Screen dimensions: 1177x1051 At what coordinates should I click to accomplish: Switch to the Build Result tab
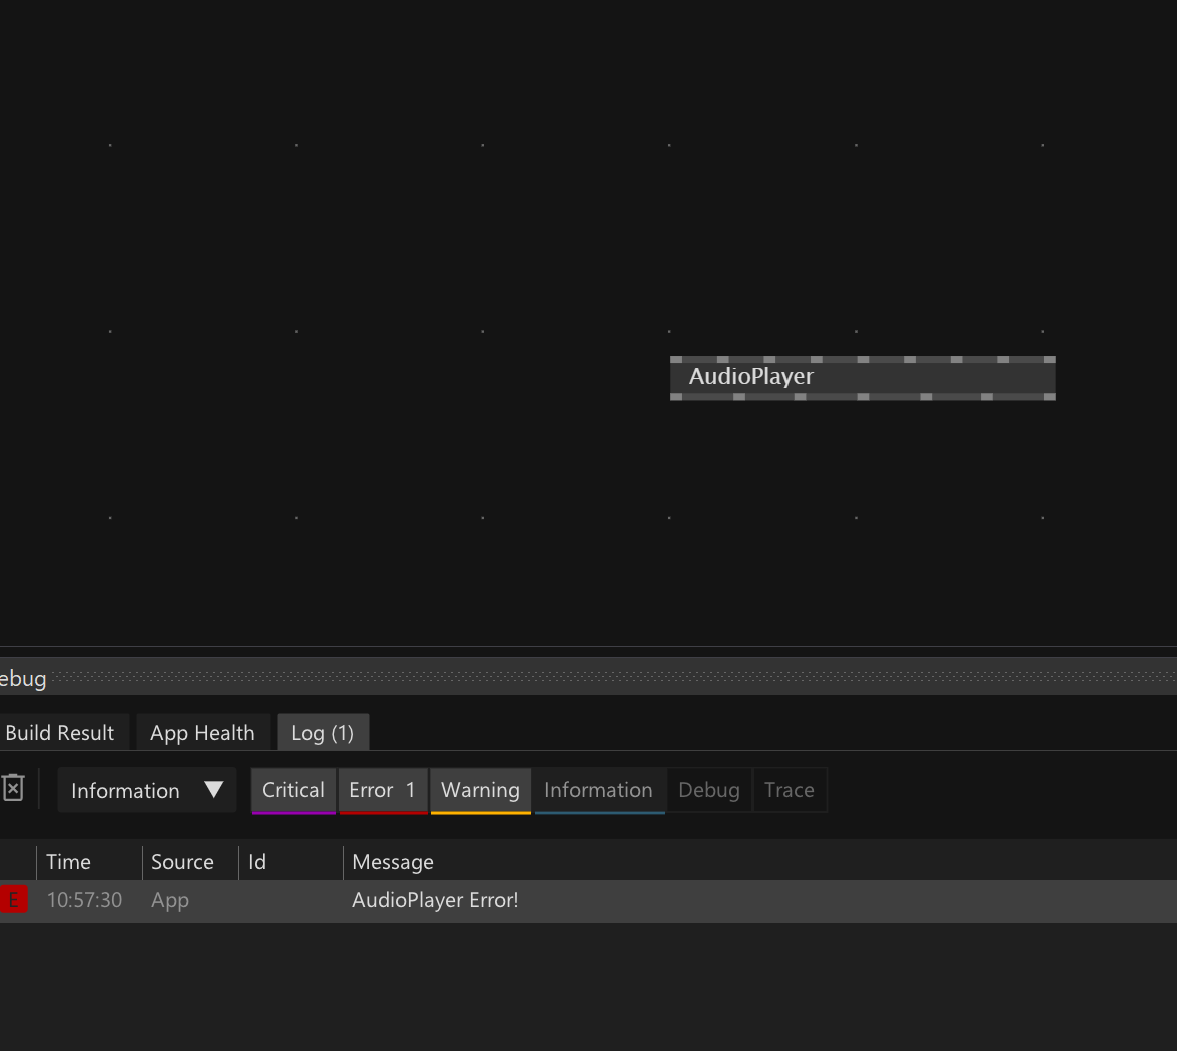(60, 733)
